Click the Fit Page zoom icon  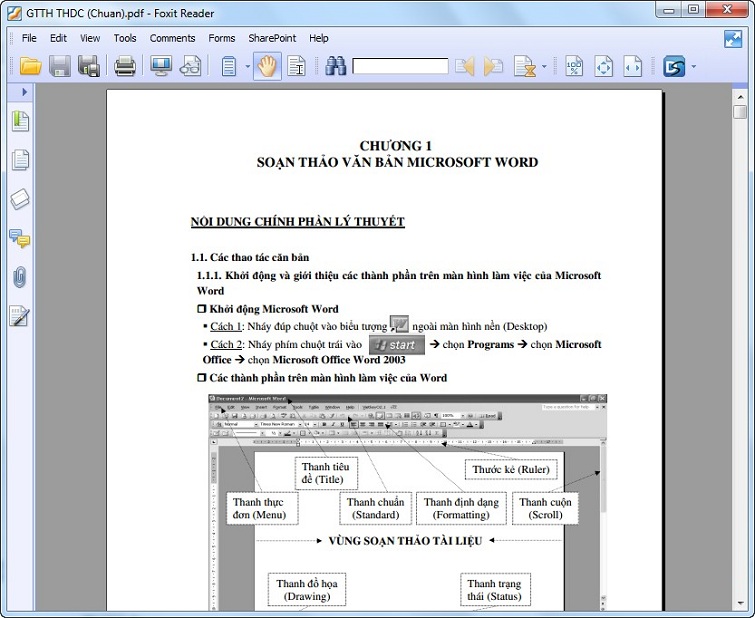[603, 67]
